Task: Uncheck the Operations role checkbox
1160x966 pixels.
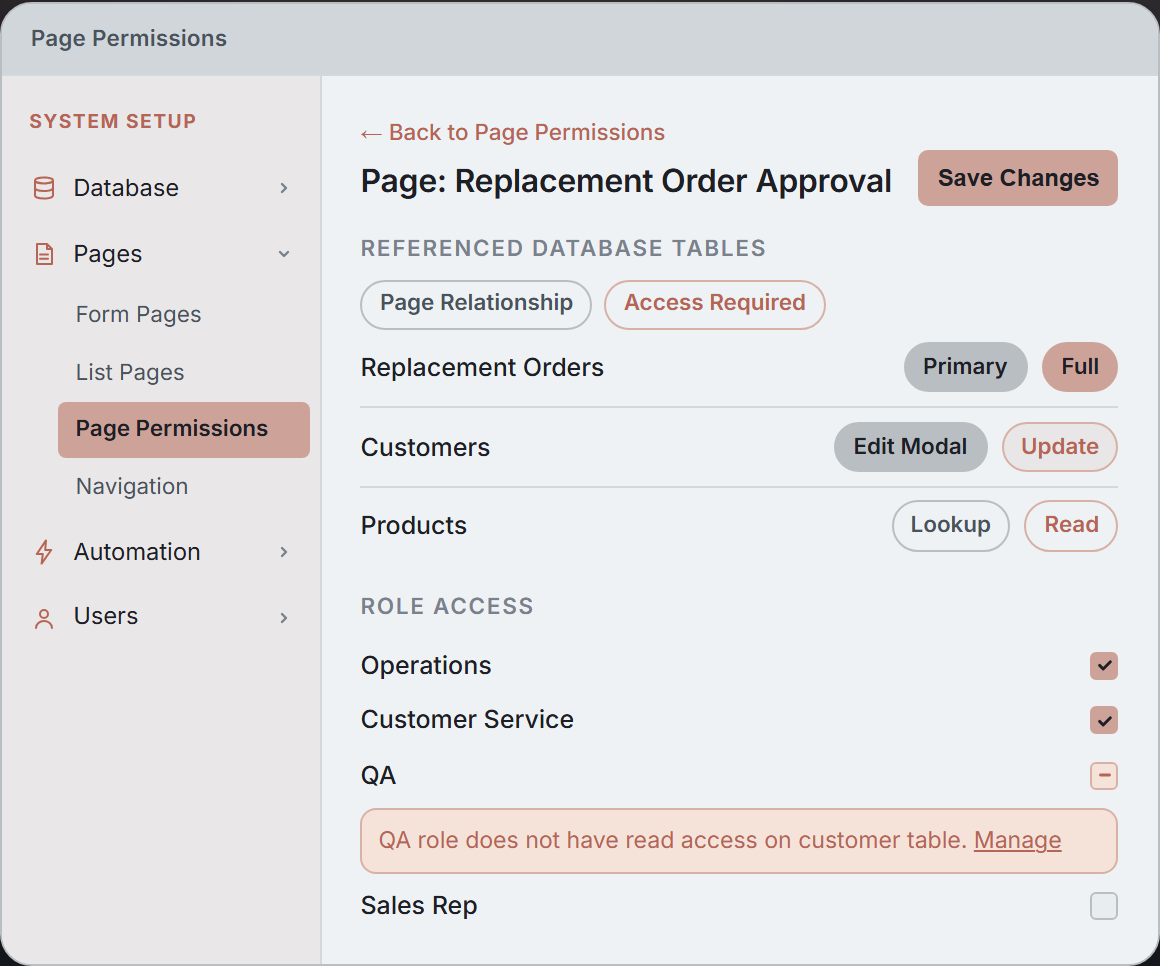Action: [1104, 666]
